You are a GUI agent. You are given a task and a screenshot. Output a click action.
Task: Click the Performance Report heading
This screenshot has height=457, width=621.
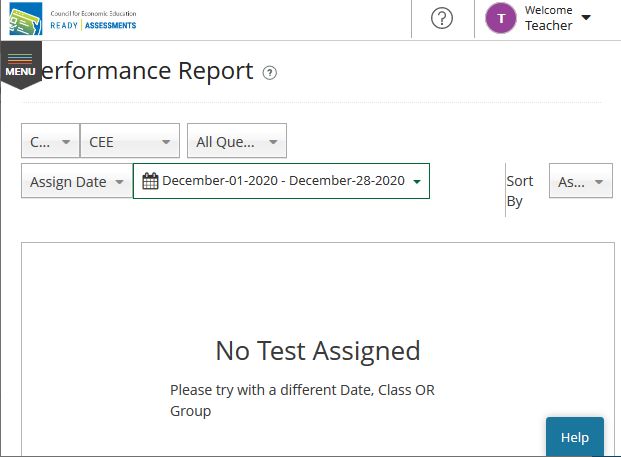pyautogui.click(x=147, y=71)
